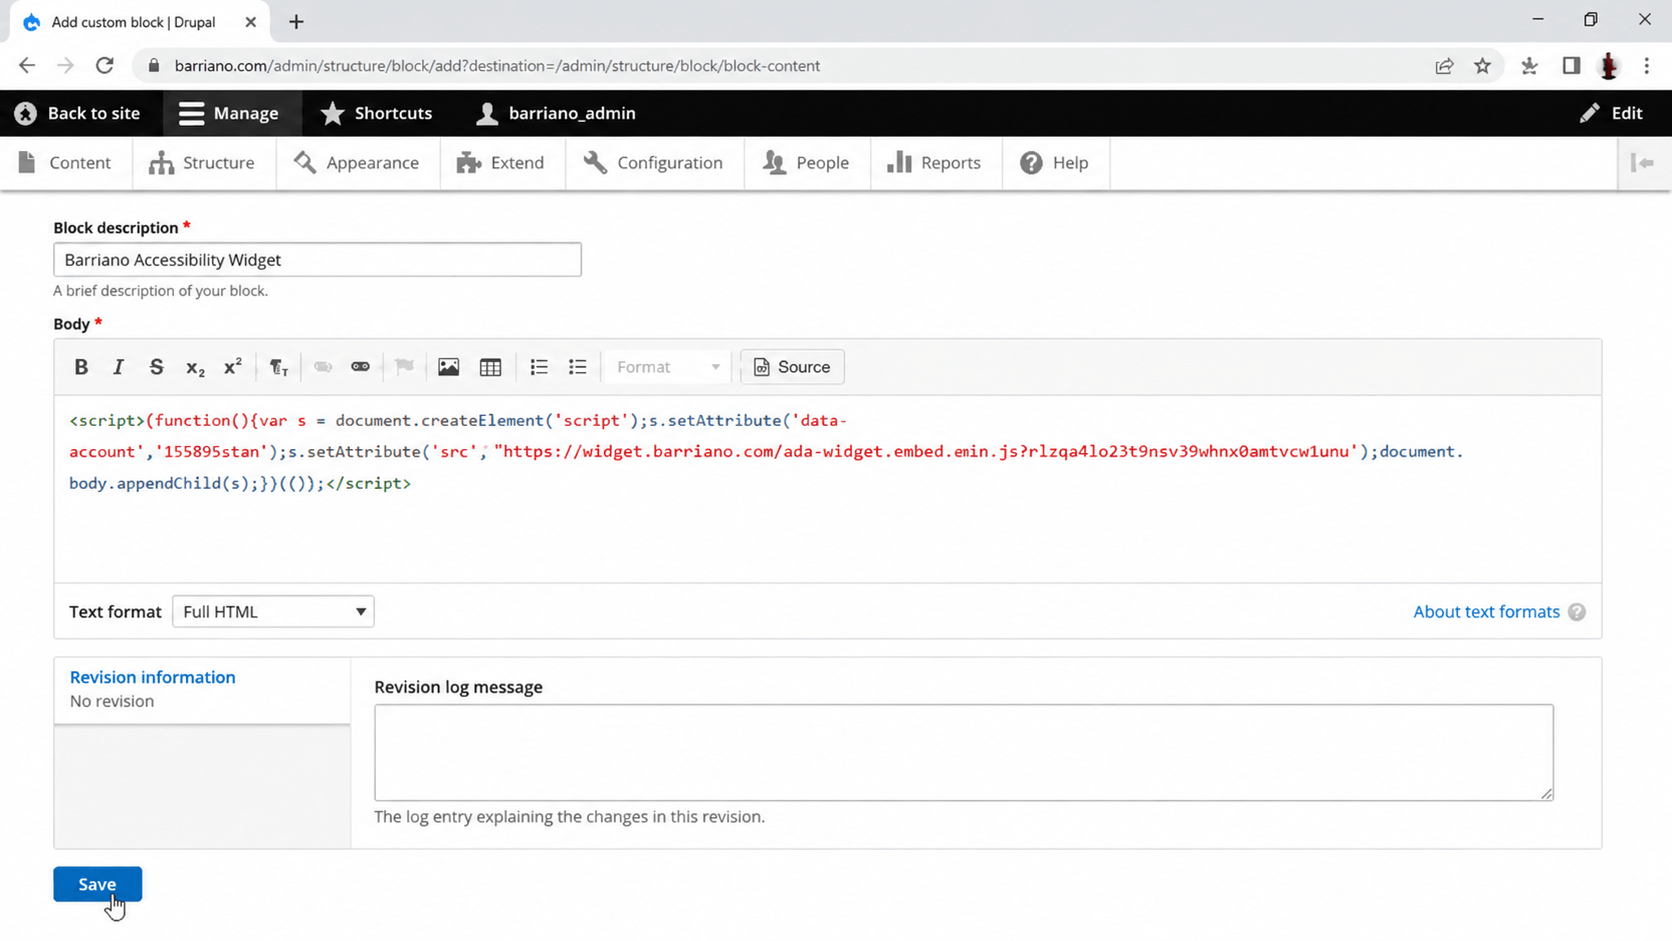Apply strikethrough formatting
Viewport: 1672px width, 941px height.
(x=156, y=367)
